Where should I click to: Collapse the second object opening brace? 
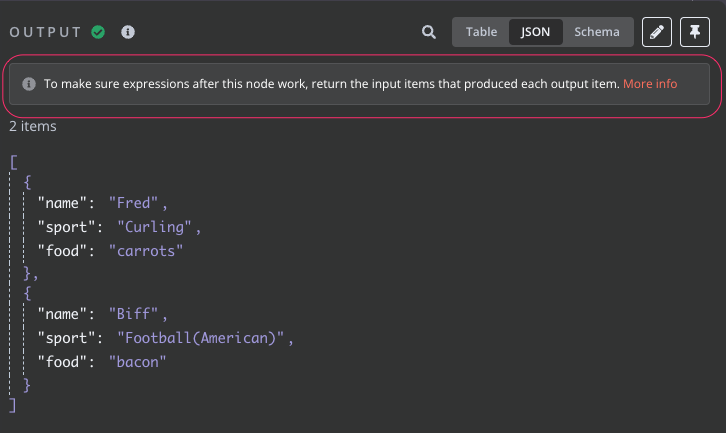27,293
